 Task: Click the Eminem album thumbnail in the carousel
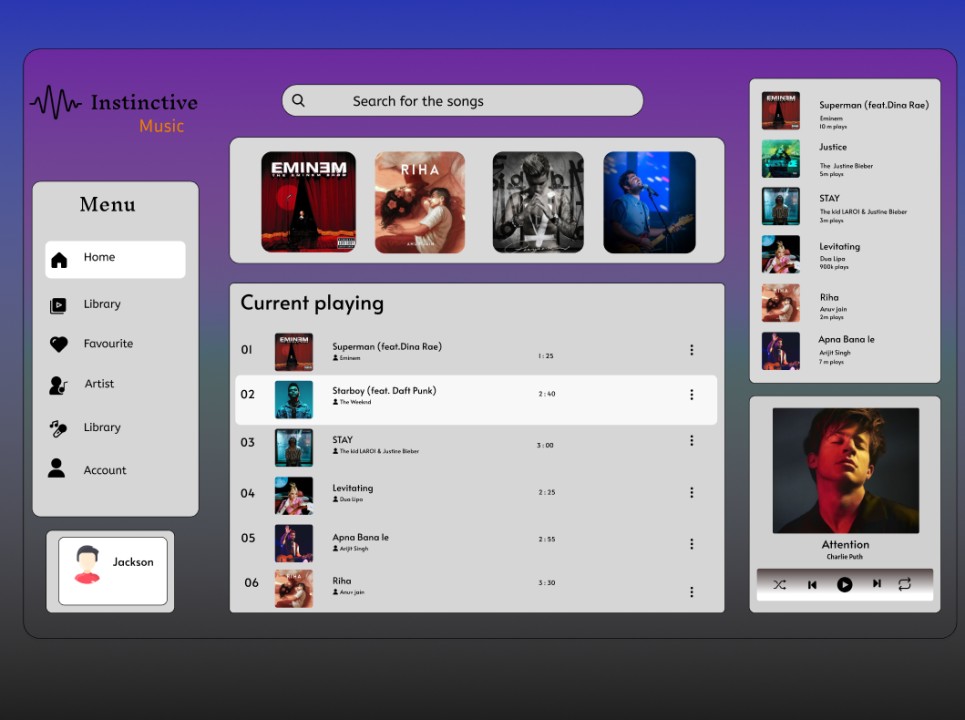(x=307, y=199)
